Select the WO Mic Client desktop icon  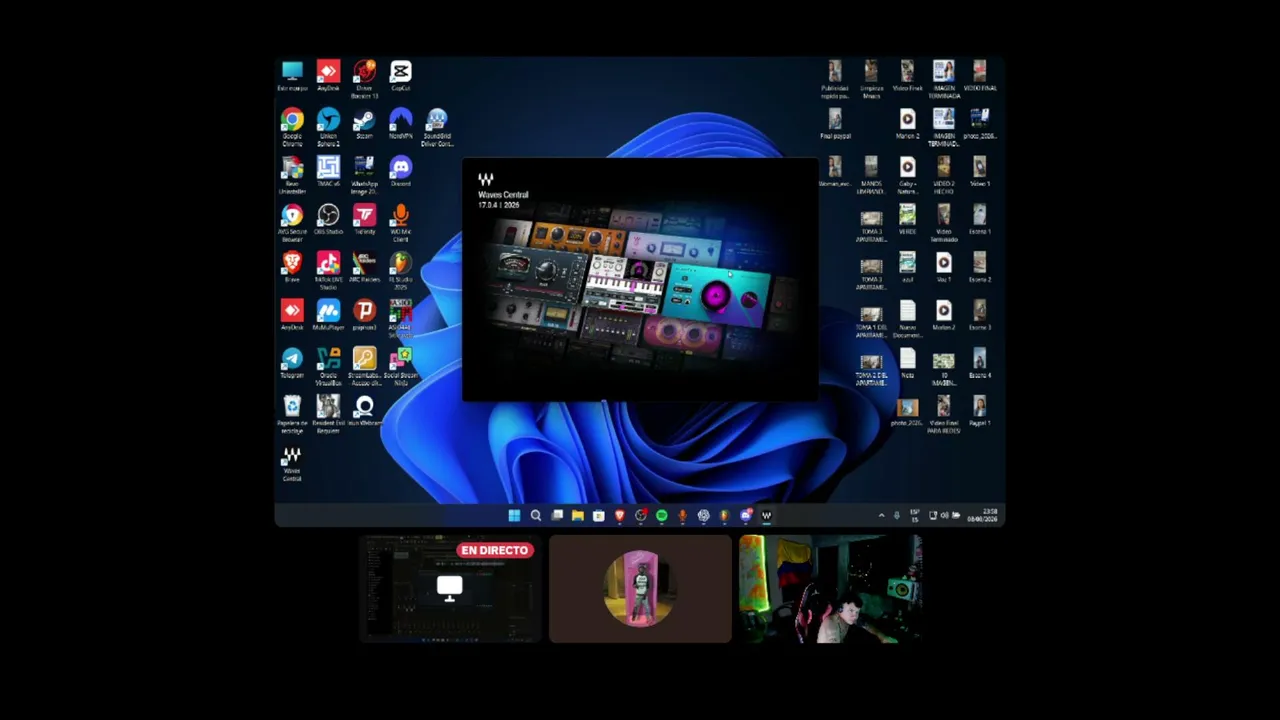400,223
